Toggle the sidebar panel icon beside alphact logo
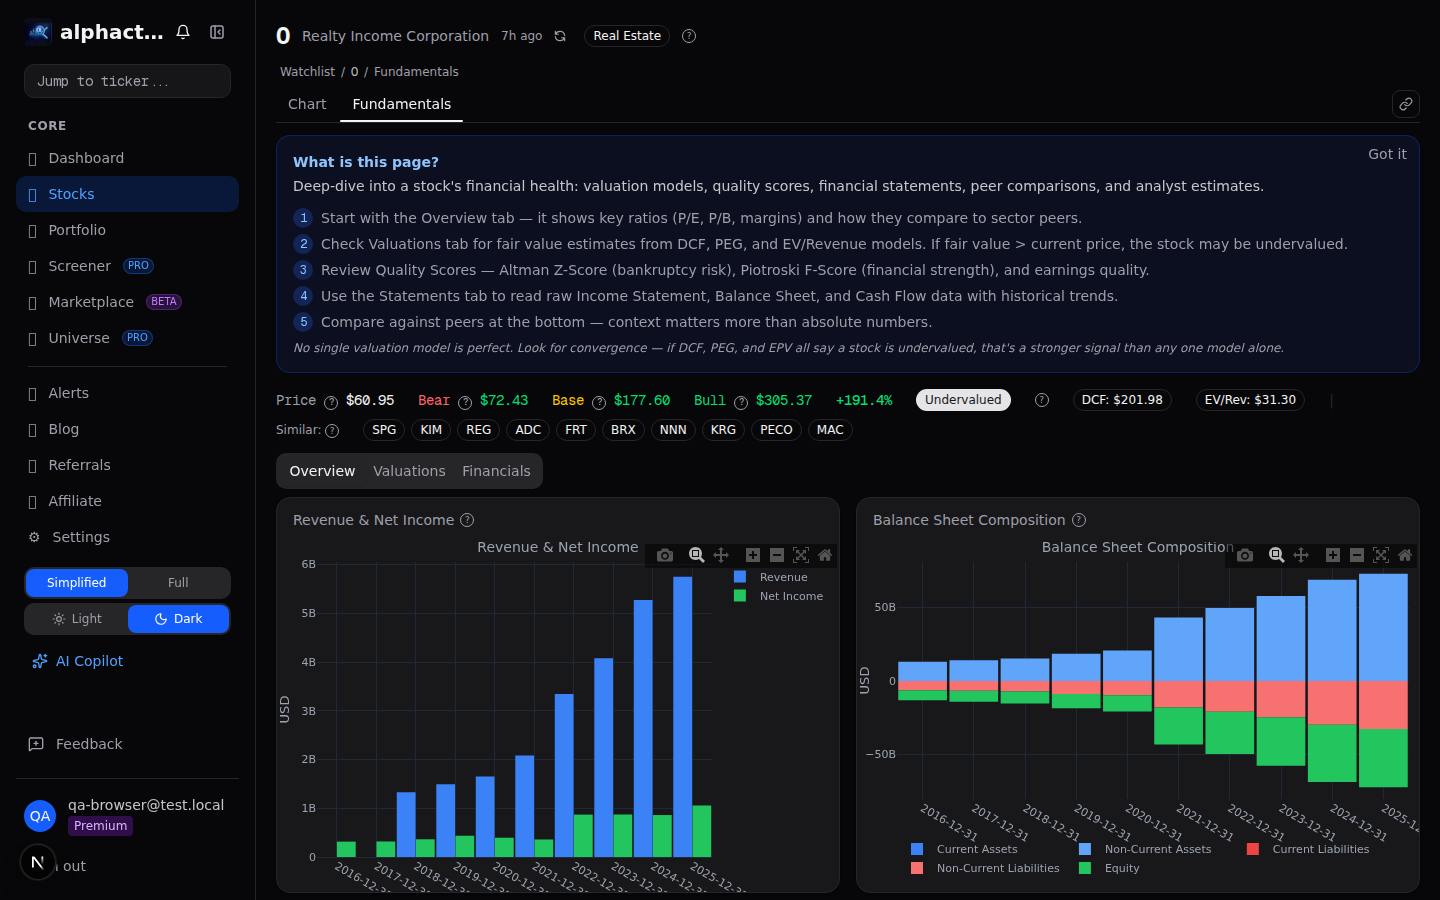This screenshot has height=900, width=1440. click(217, 31)
